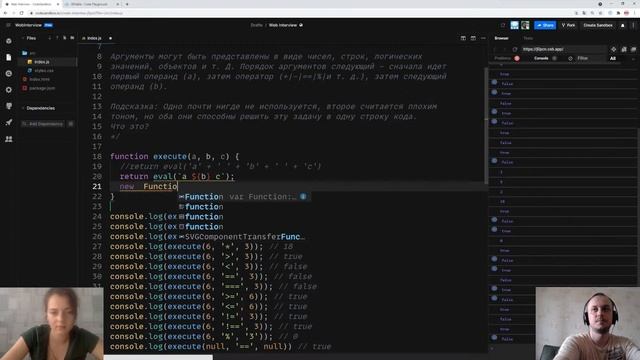Click the last icon in the Files header

[72, 38]
